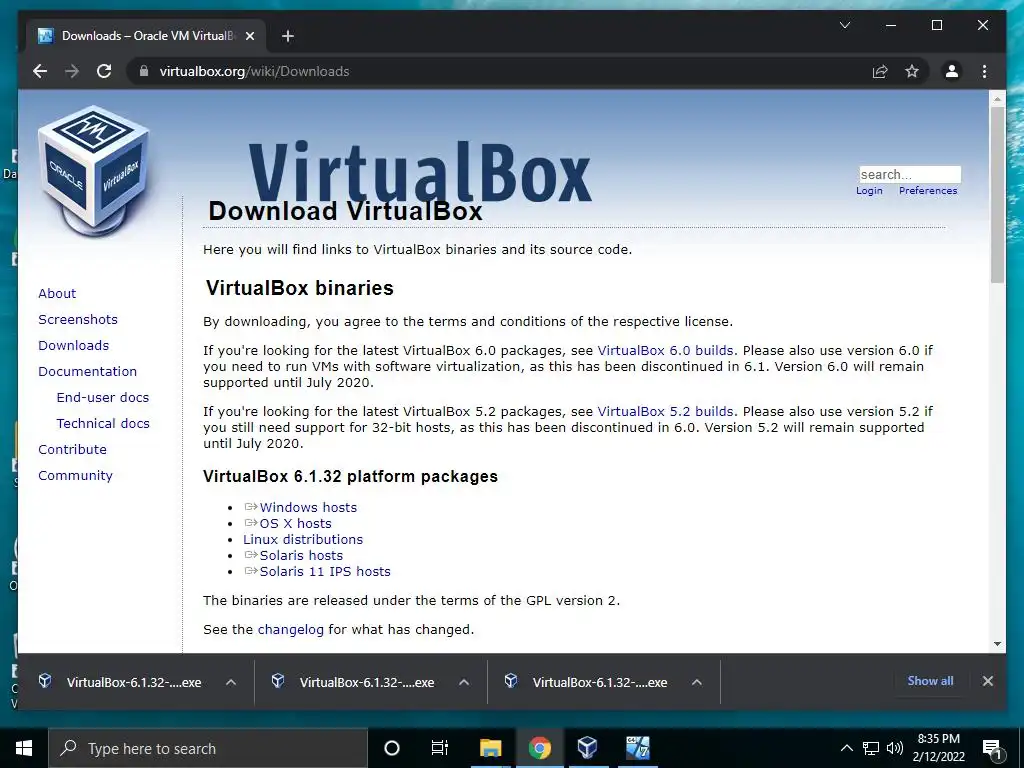Open network status tray icon

coord(871,748)
